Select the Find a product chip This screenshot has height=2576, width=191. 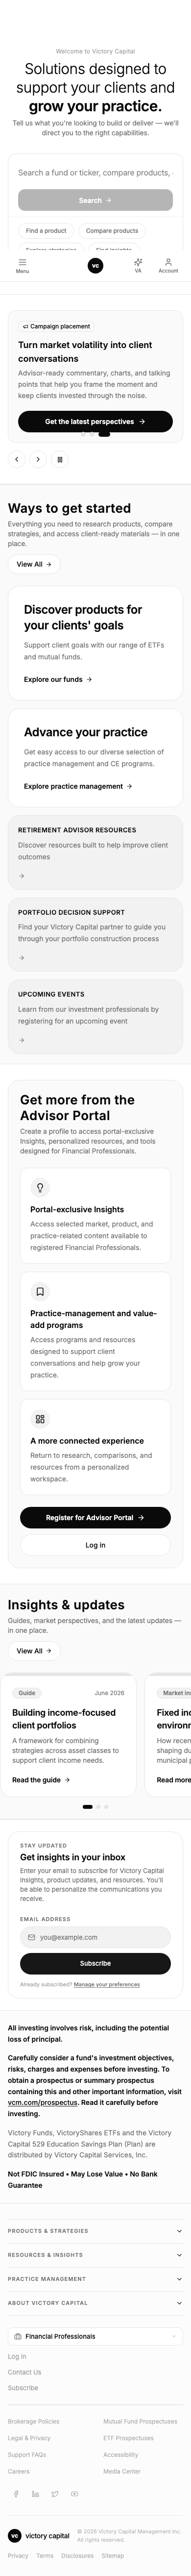[46, 230]
